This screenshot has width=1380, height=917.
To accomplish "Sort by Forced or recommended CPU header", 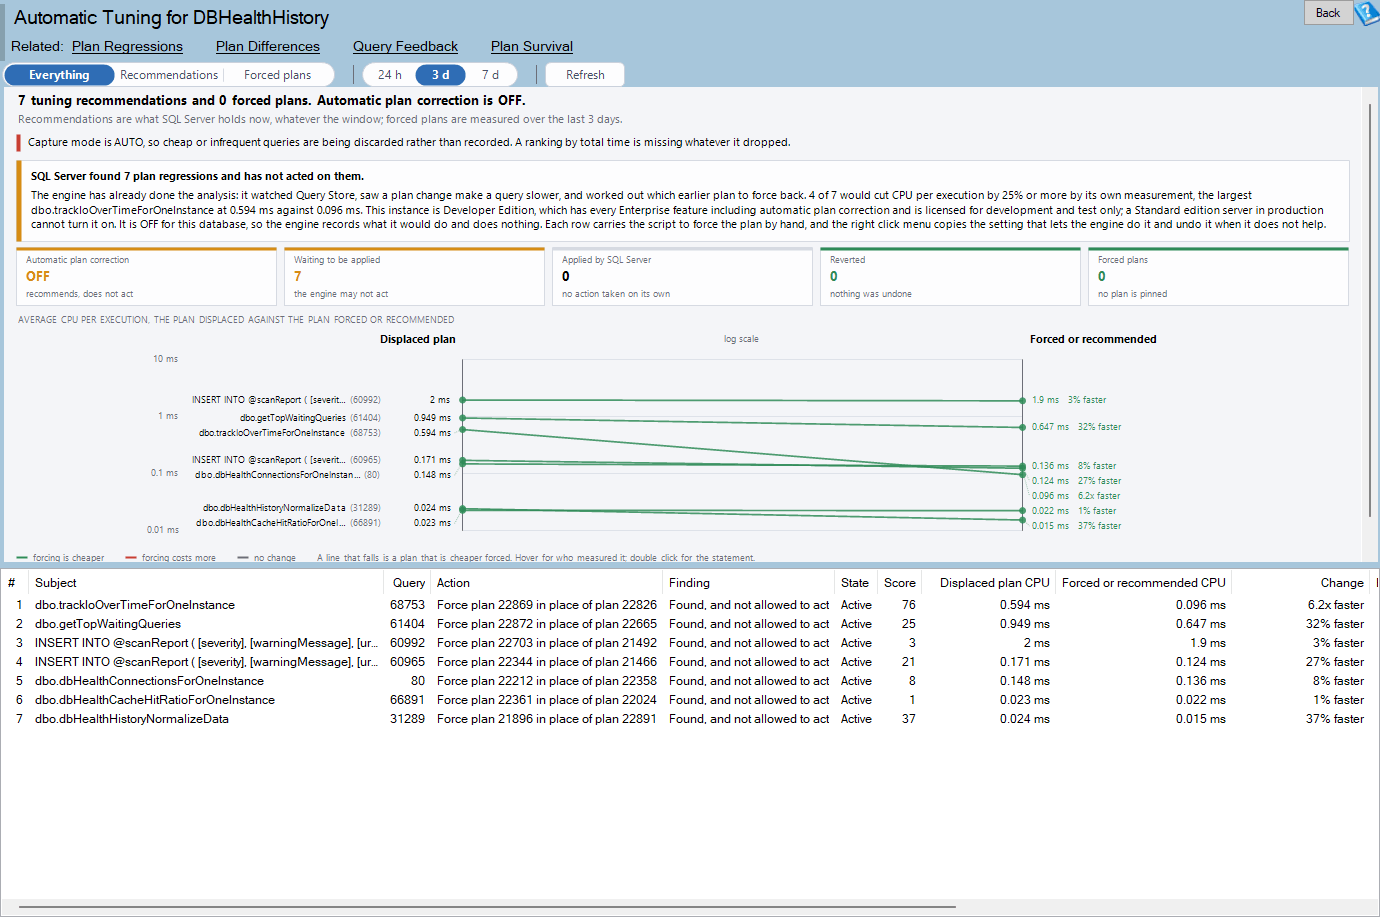I will pos(1144,583).
